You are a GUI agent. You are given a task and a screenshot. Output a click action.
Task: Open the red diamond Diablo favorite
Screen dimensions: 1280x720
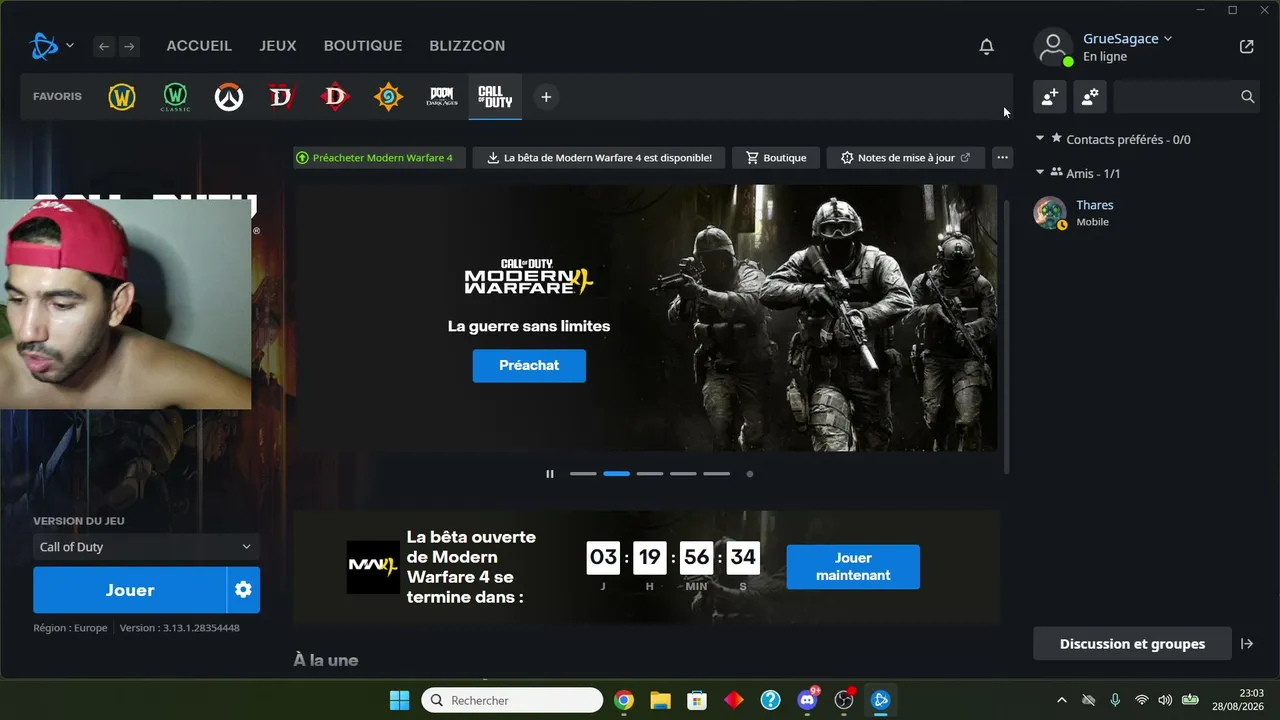tap(335, 97)
